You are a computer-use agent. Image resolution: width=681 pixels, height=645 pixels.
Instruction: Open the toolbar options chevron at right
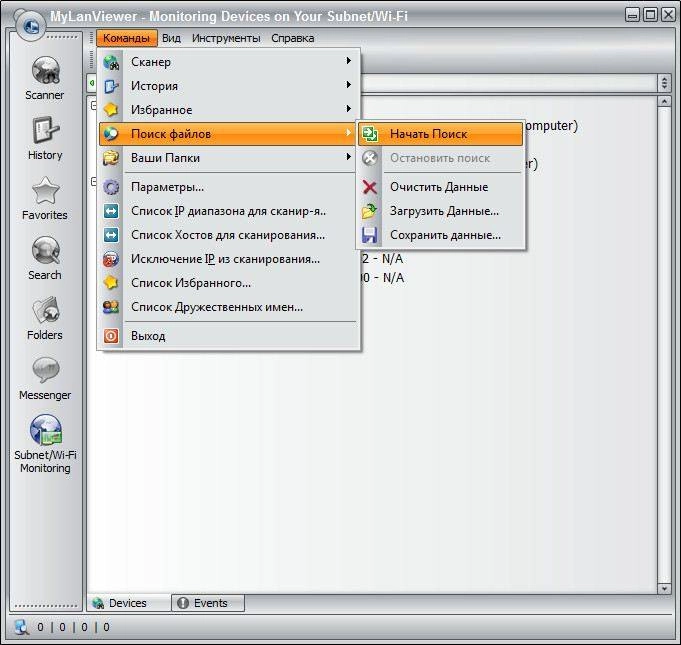pyautogui.click(x=664, y=83)
